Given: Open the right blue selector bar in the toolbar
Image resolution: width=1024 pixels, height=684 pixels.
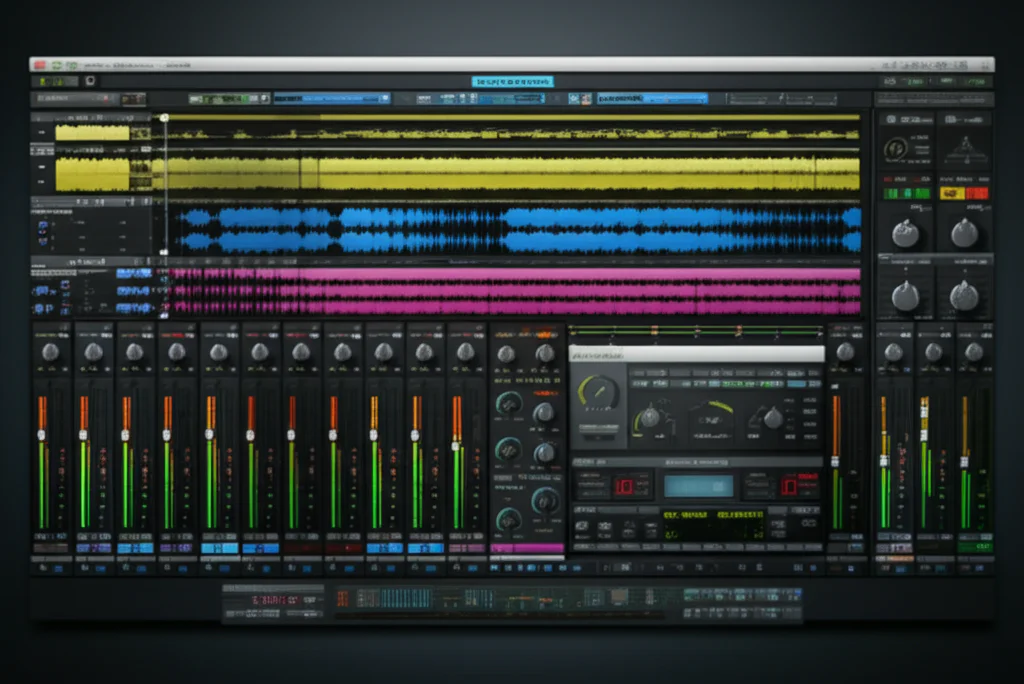Looking at the screenshot, I should coord(652,99).
